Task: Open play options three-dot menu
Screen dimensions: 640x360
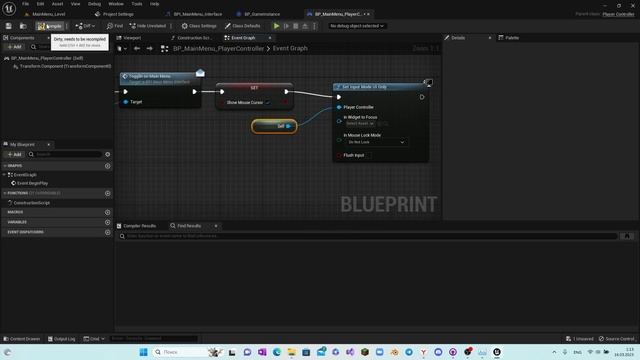Action: click(314, 26)
